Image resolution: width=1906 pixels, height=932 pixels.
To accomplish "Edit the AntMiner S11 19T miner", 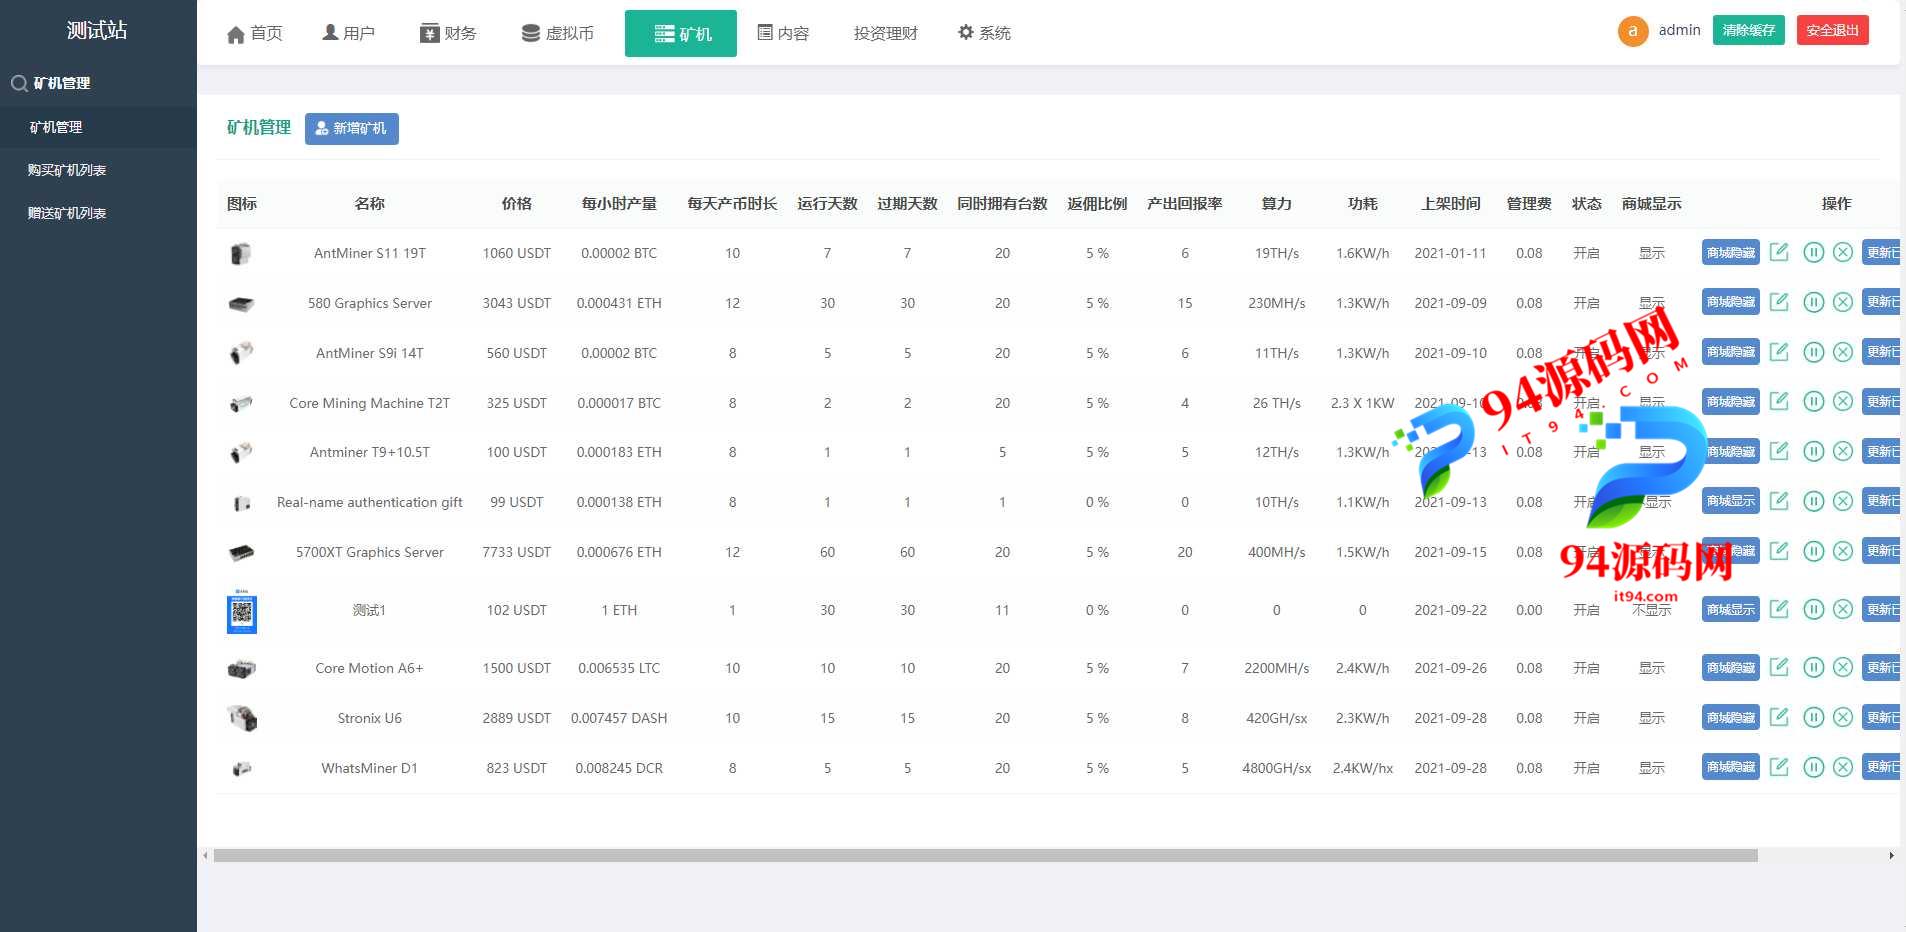I will click(1779, 252).
